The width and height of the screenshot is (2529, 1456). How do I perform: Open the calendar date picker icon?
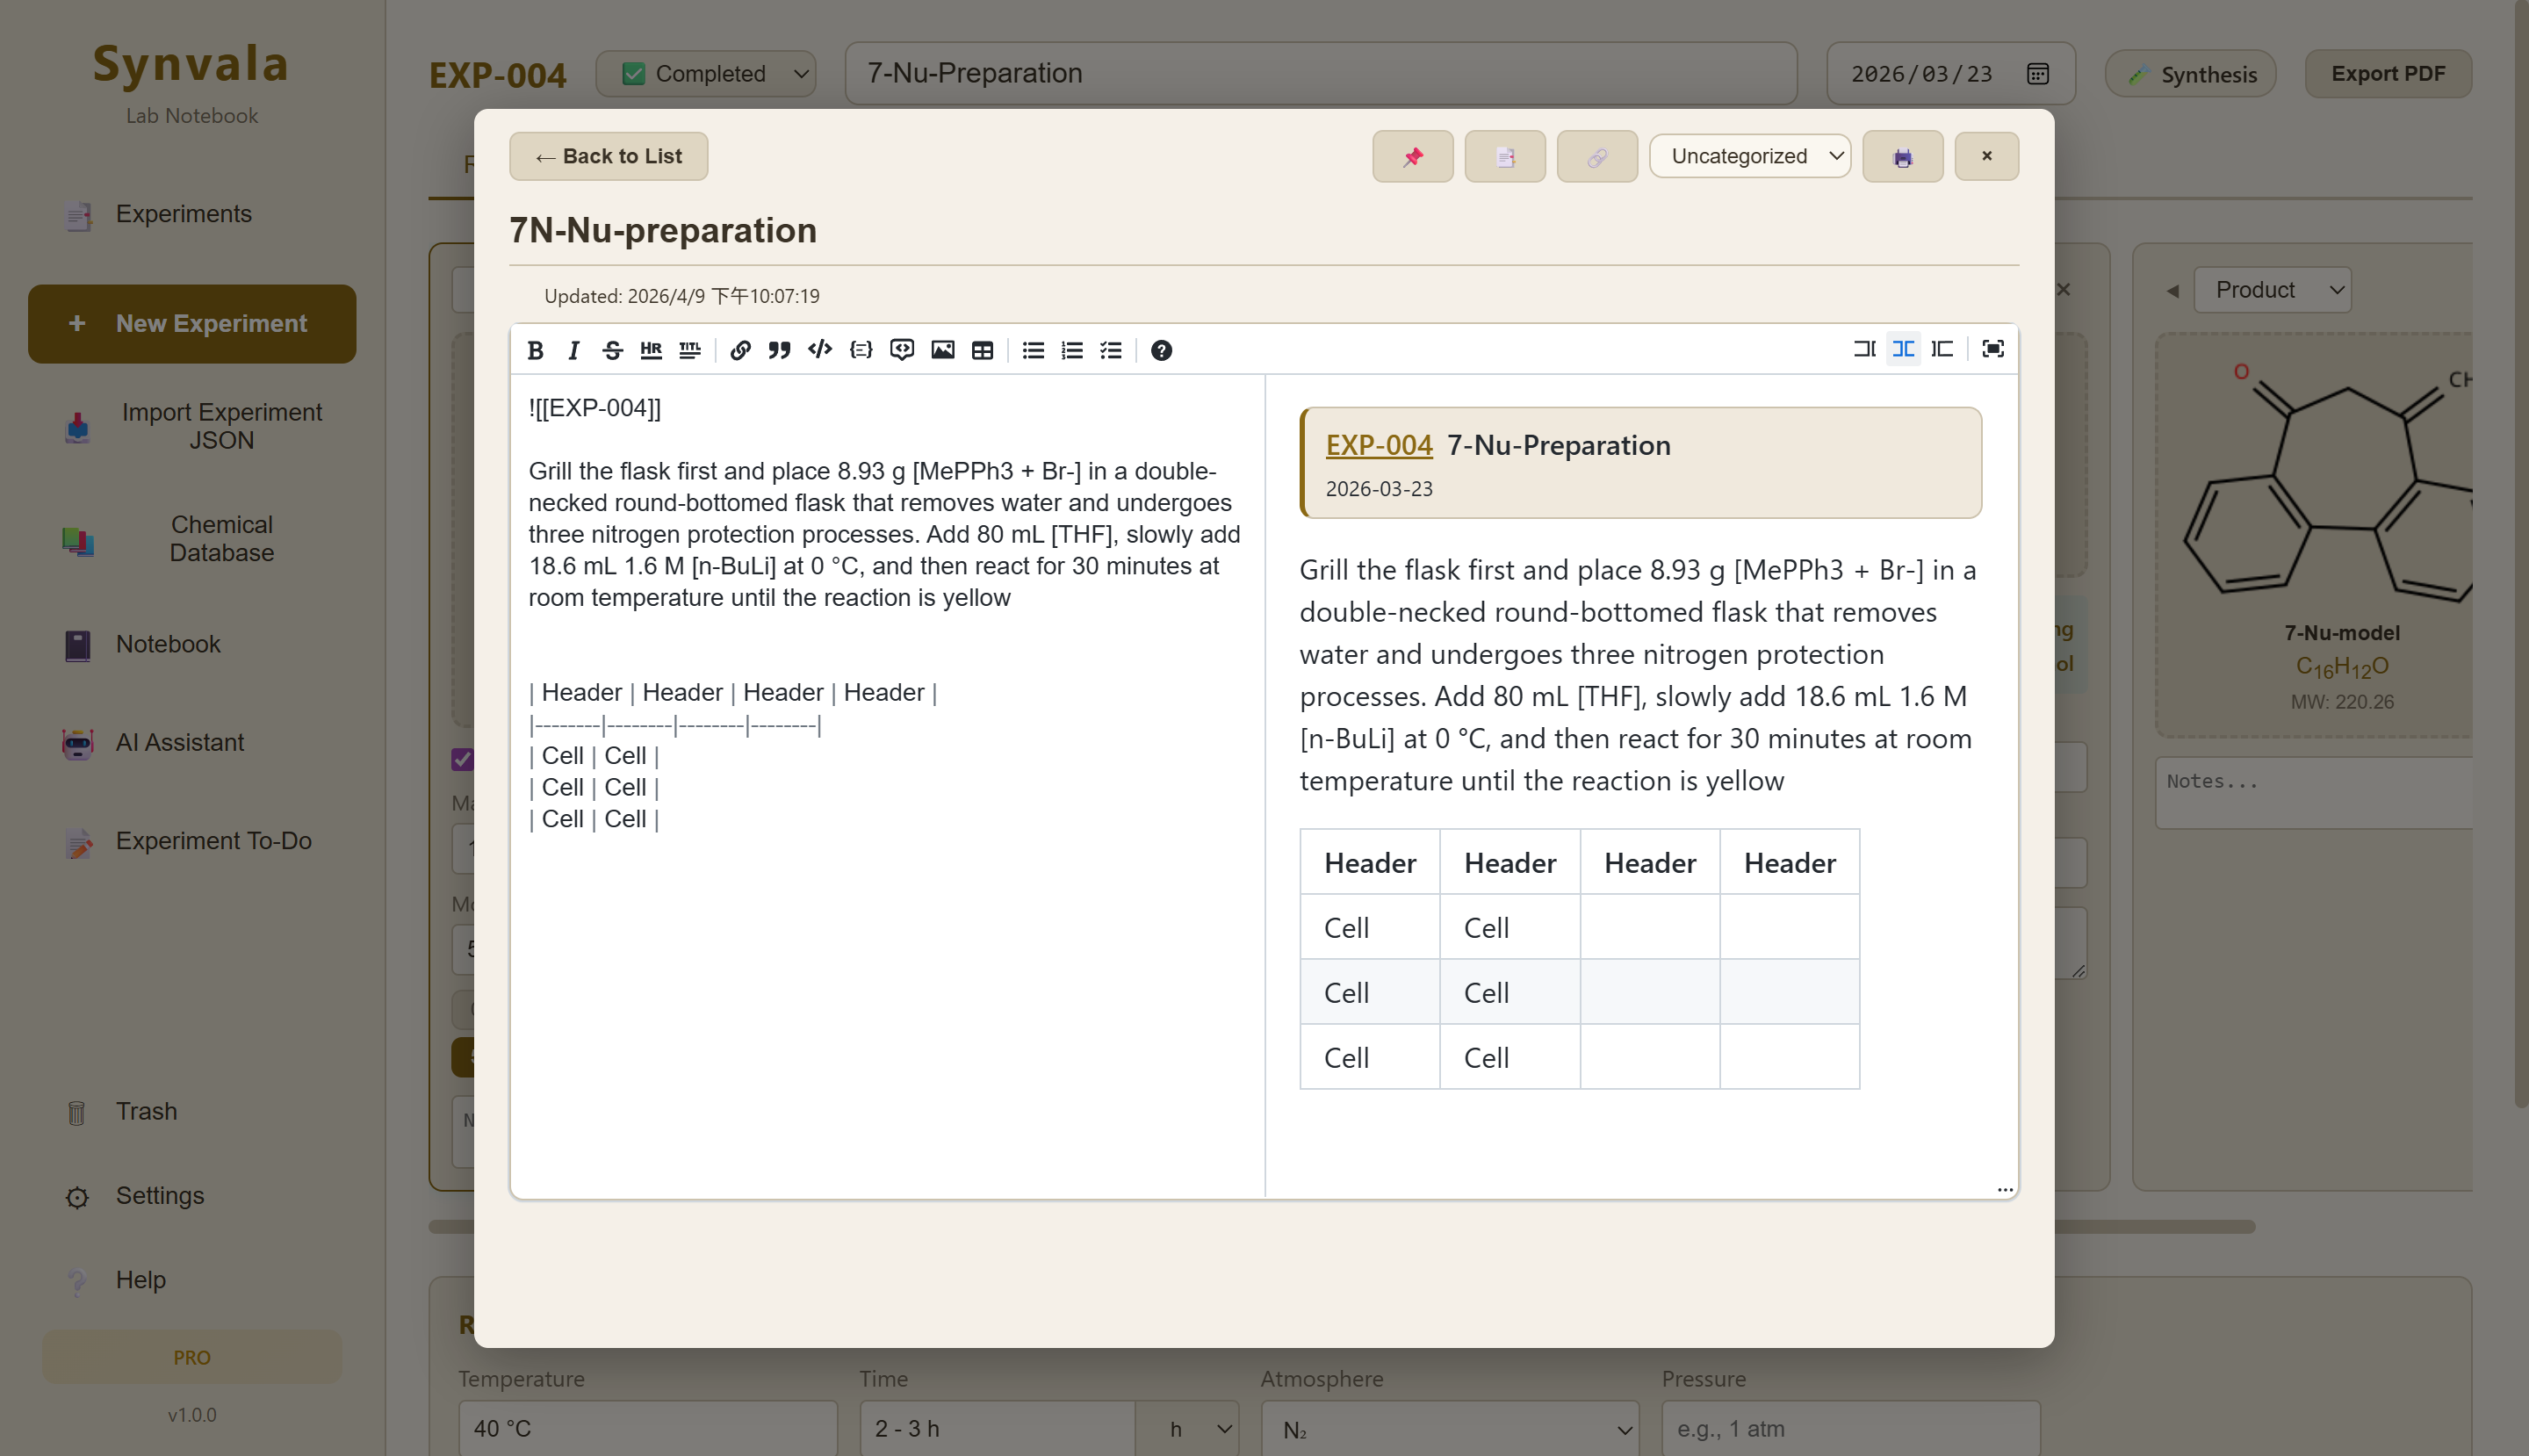coord(2037,74)
